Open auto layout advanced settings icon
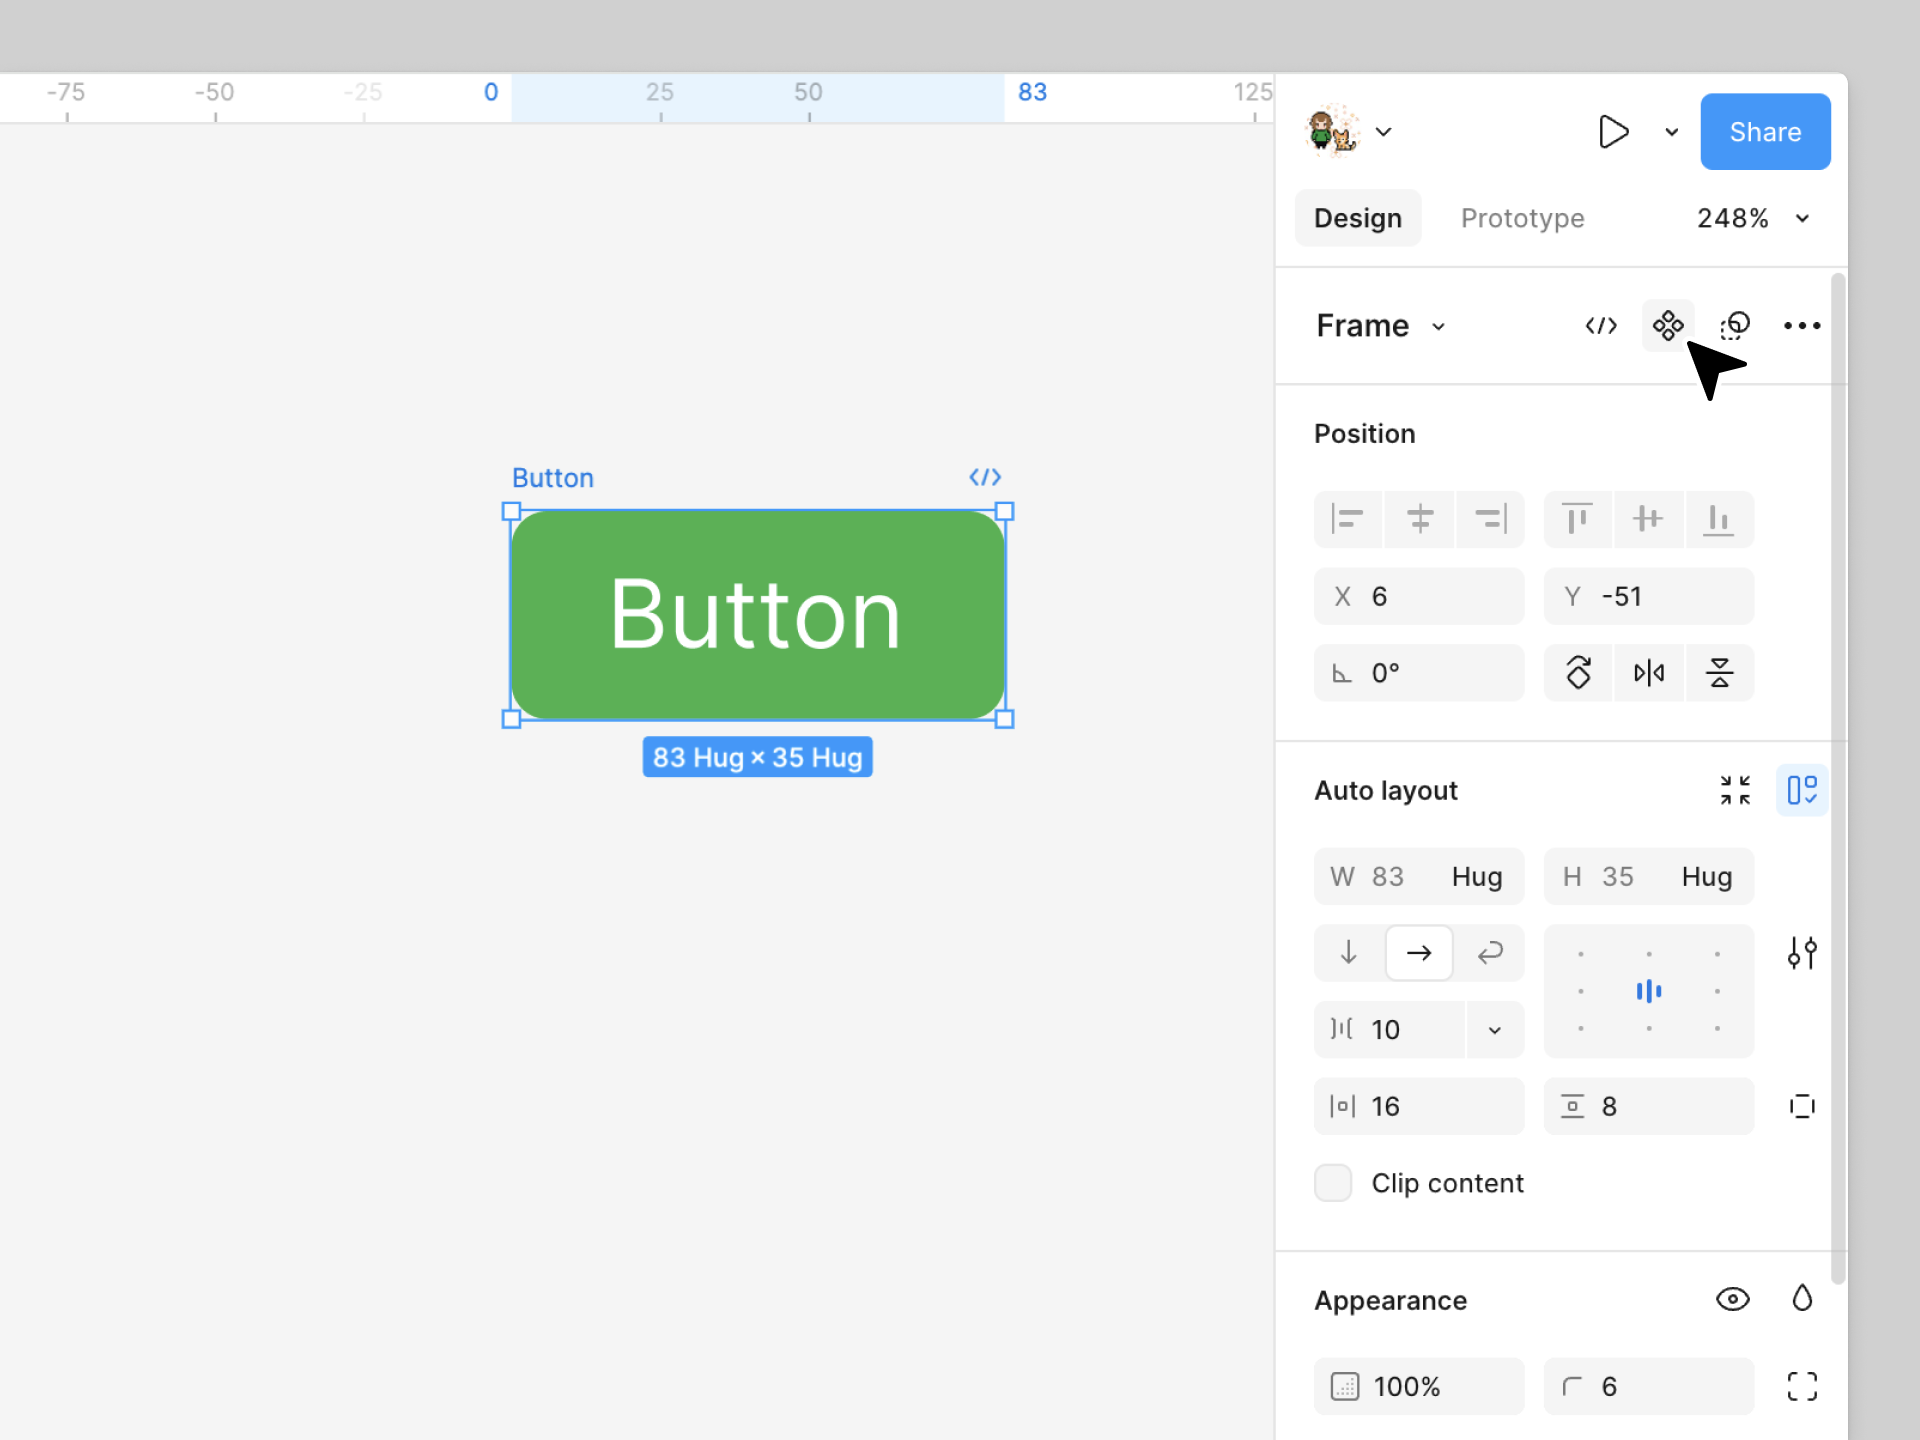 tap(1801, 953)
